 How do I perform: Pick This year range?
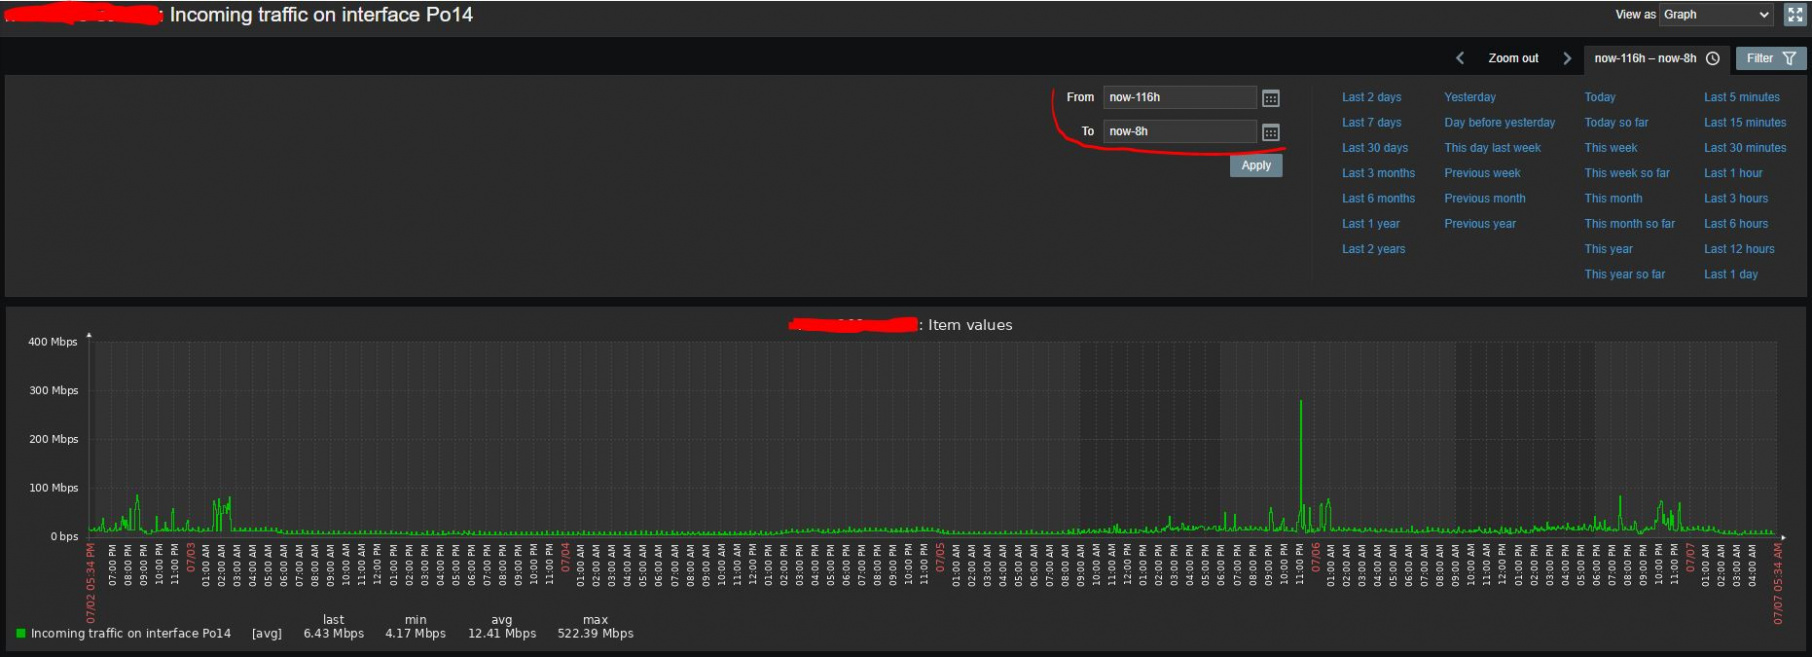1608,249
